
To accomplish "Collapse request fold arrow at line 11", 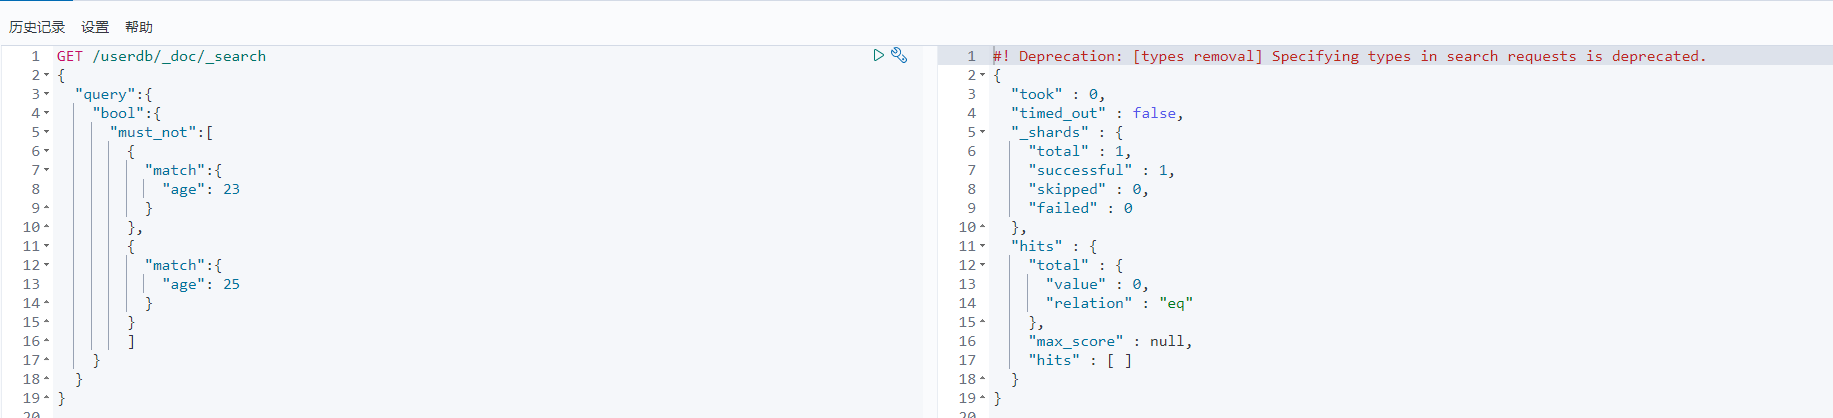I will [x=46, y=246].
